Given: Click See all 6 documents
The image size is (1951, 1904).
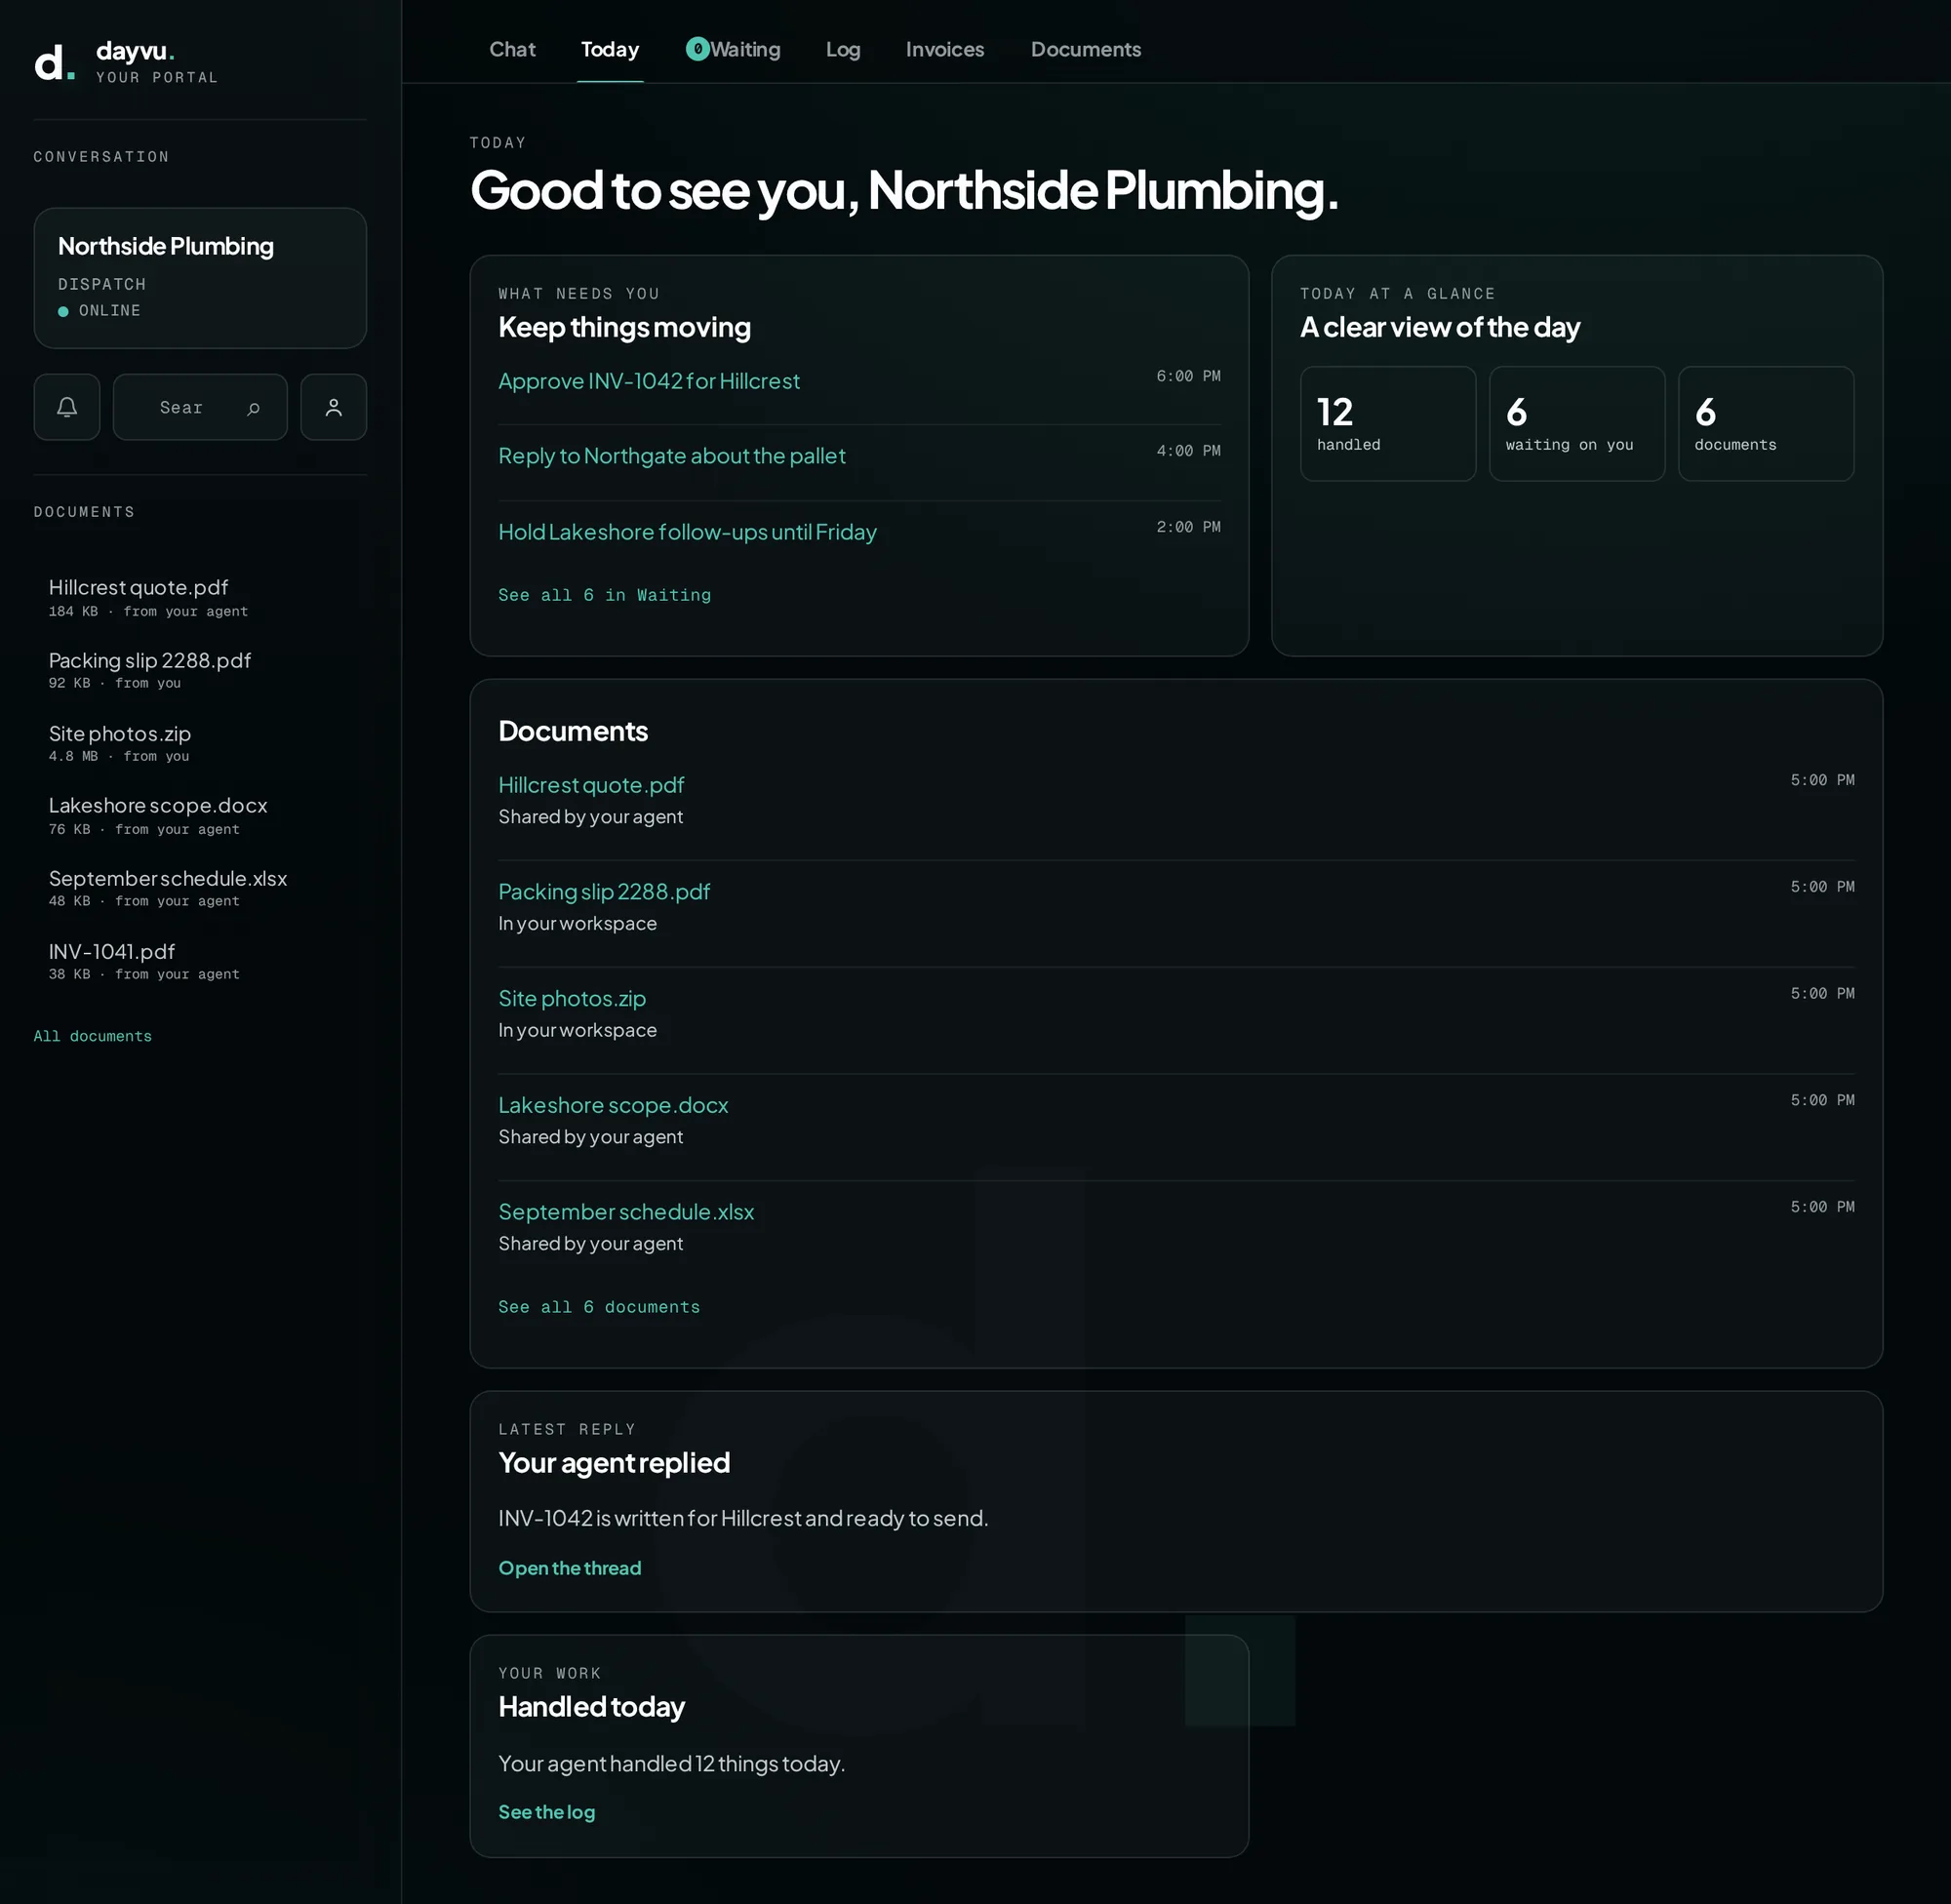Looking at the screenshot, I should [599, 1307].
